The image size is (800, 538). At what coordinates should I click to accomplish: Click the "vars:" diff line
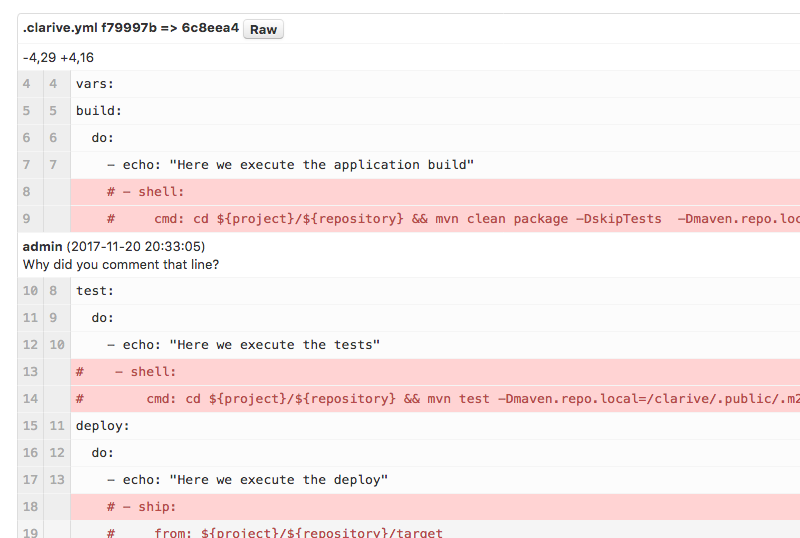click(x=95, y=84)
